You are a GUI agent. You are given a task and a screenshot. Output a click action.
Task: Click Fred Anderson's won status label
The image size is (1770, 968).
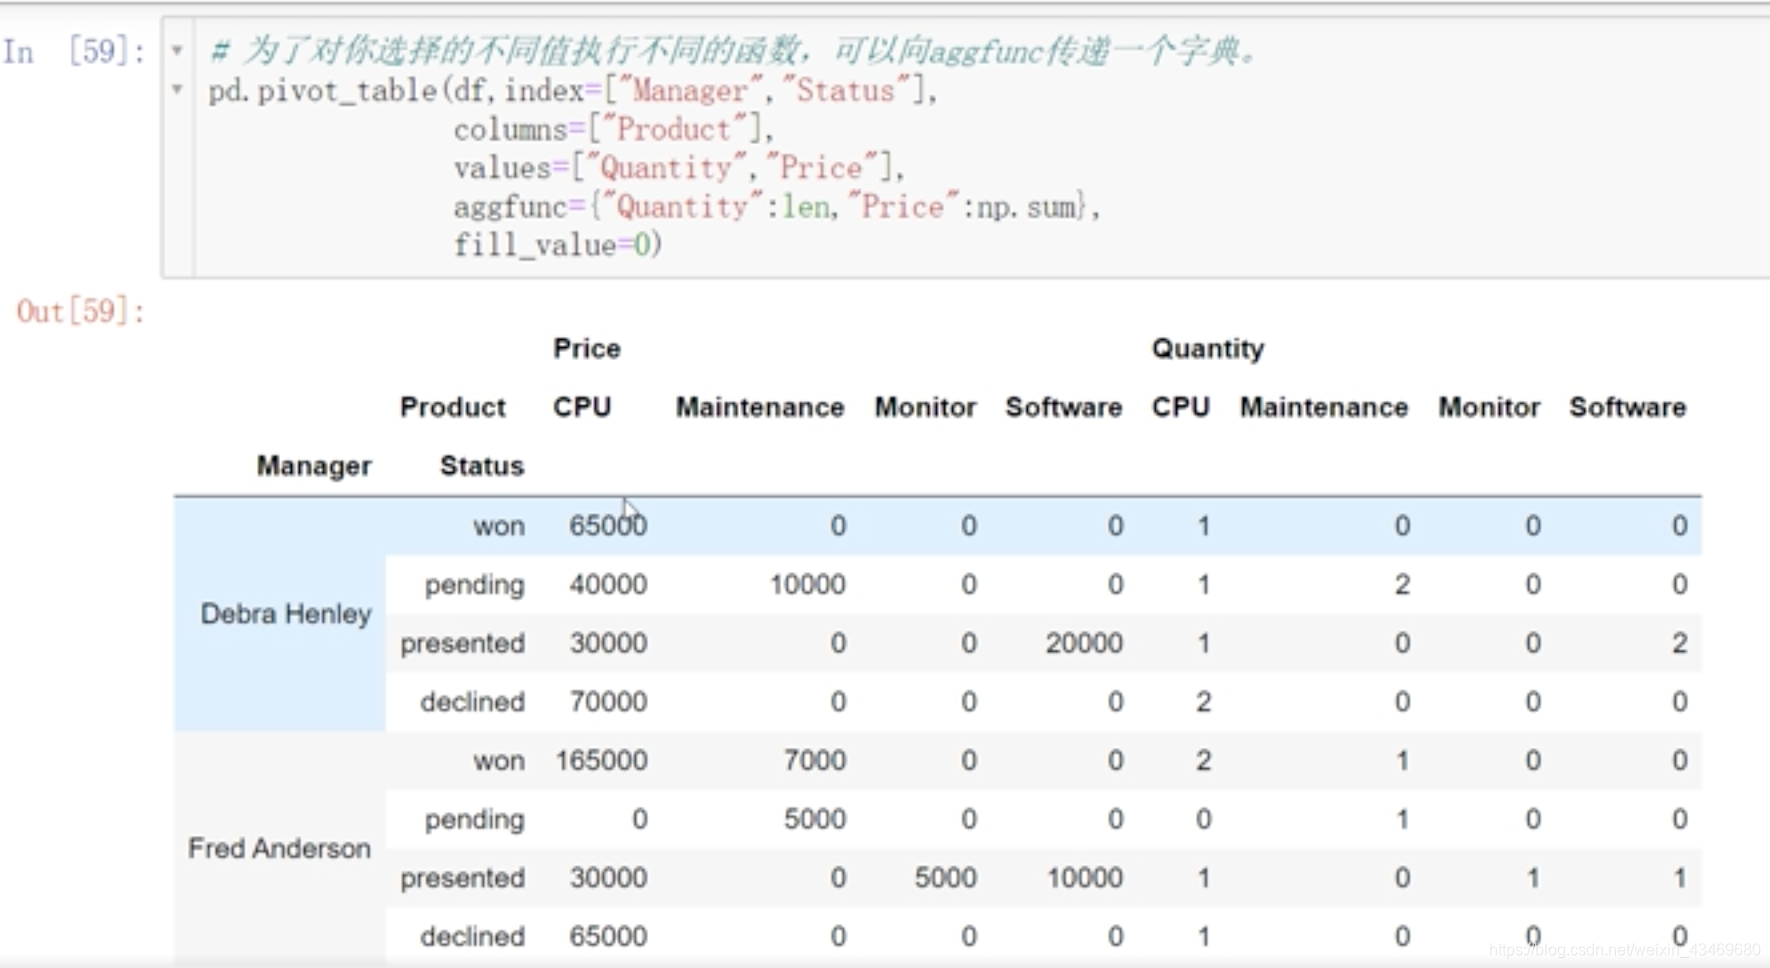click(x=499, y=761)
